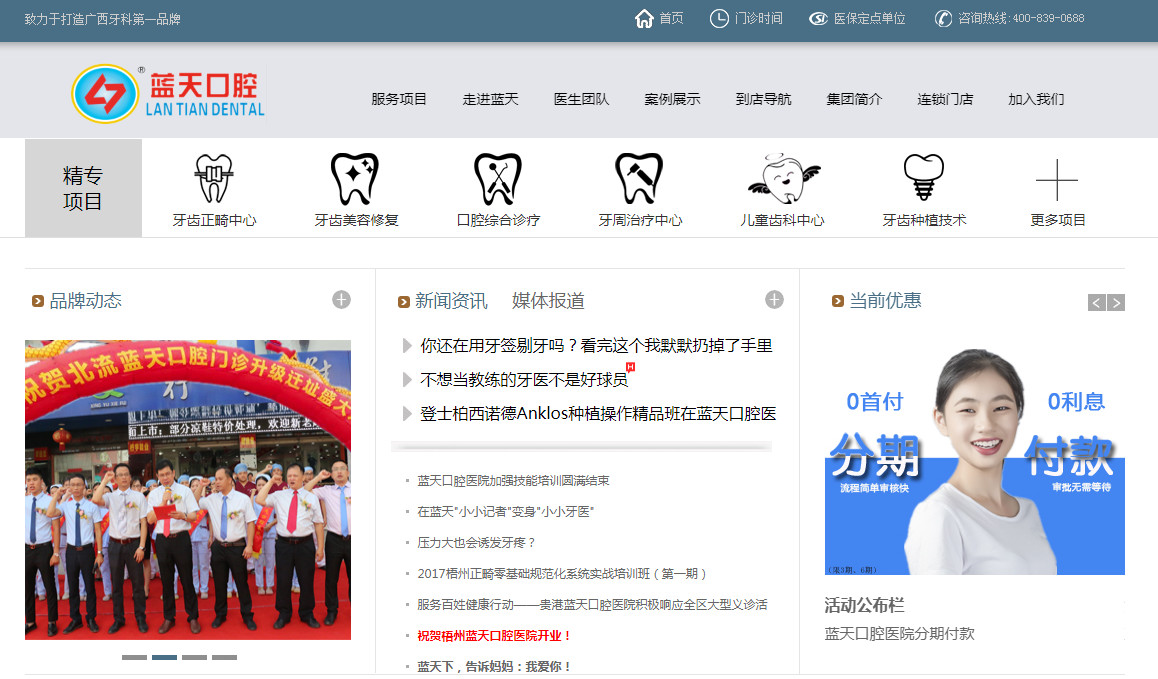Screen dimensions: 1158x679
Task: Click the eye icon for 医保定点单位
Action: [818, 18]
